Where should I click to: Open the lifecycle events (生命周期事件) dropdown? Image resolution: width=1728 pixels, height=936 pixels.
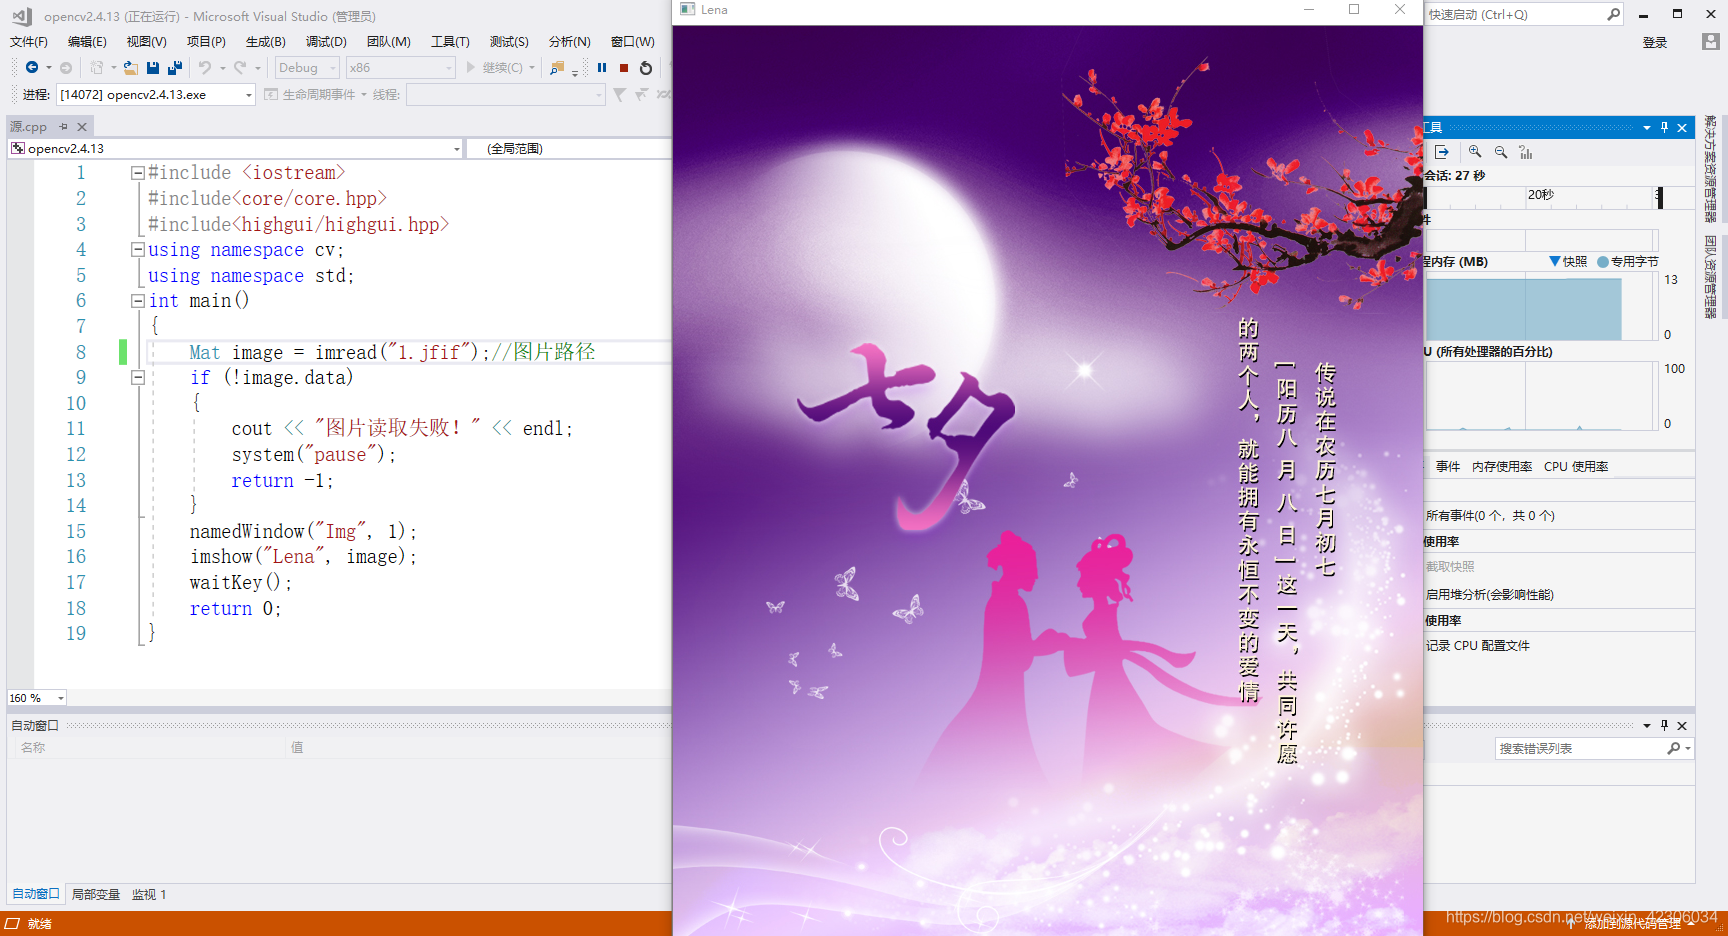[x=316, y=94]
